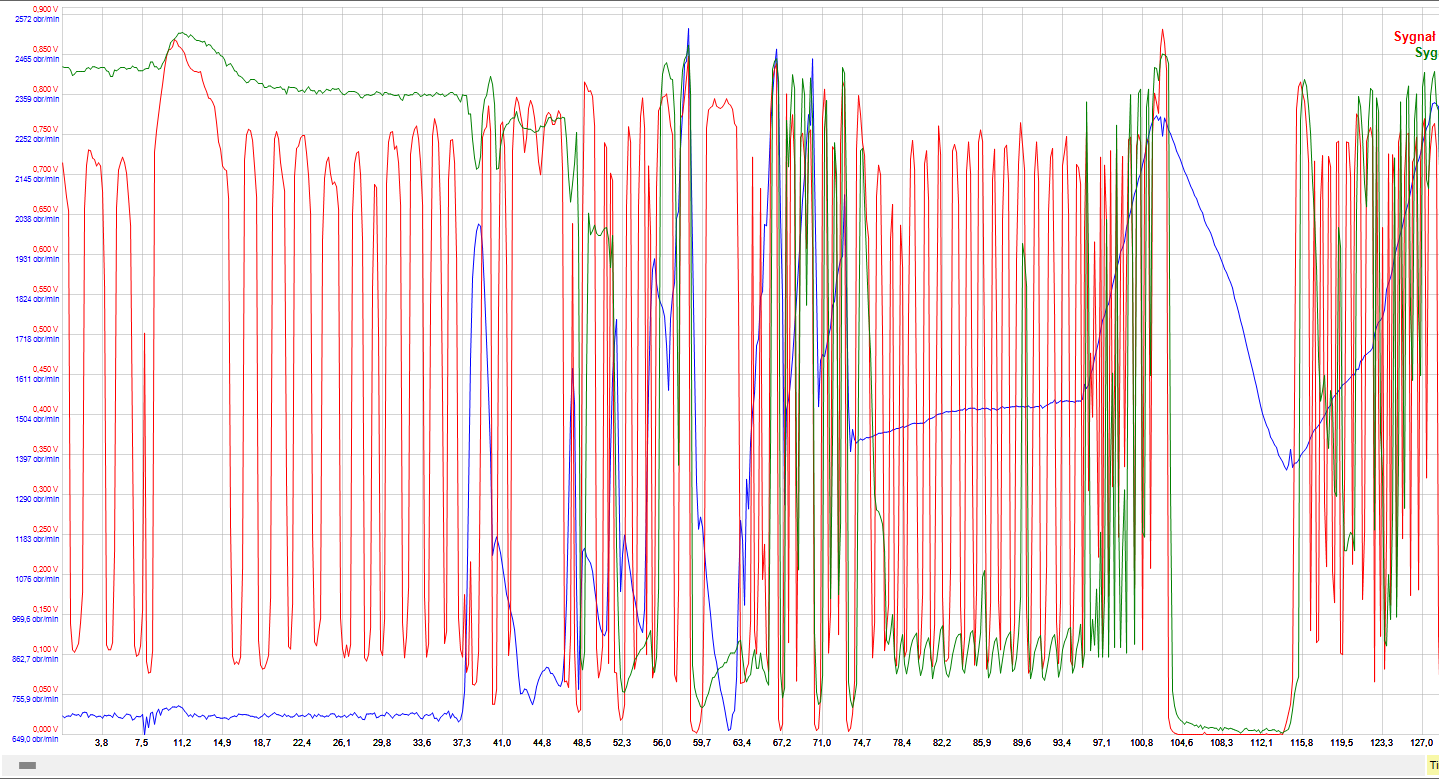Click the 0,250 V axis label
1439x779 pixels.
pos(45,529)
